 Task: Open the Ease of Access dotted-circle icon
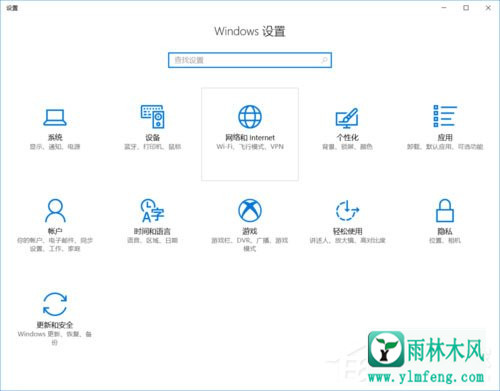point(347,210)
